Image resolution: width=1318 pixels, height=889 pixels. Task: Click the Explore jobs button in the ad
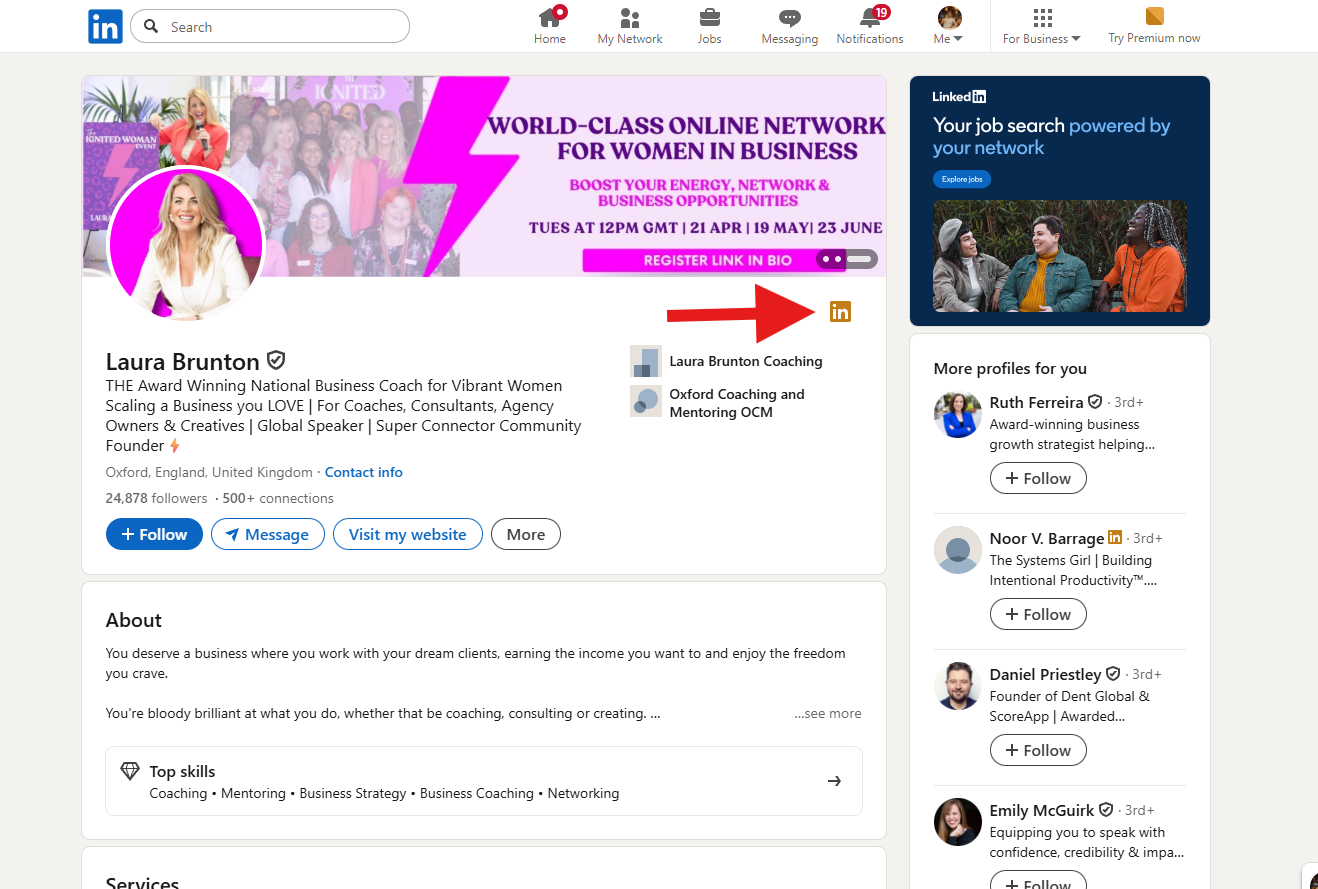pos(962,179)
